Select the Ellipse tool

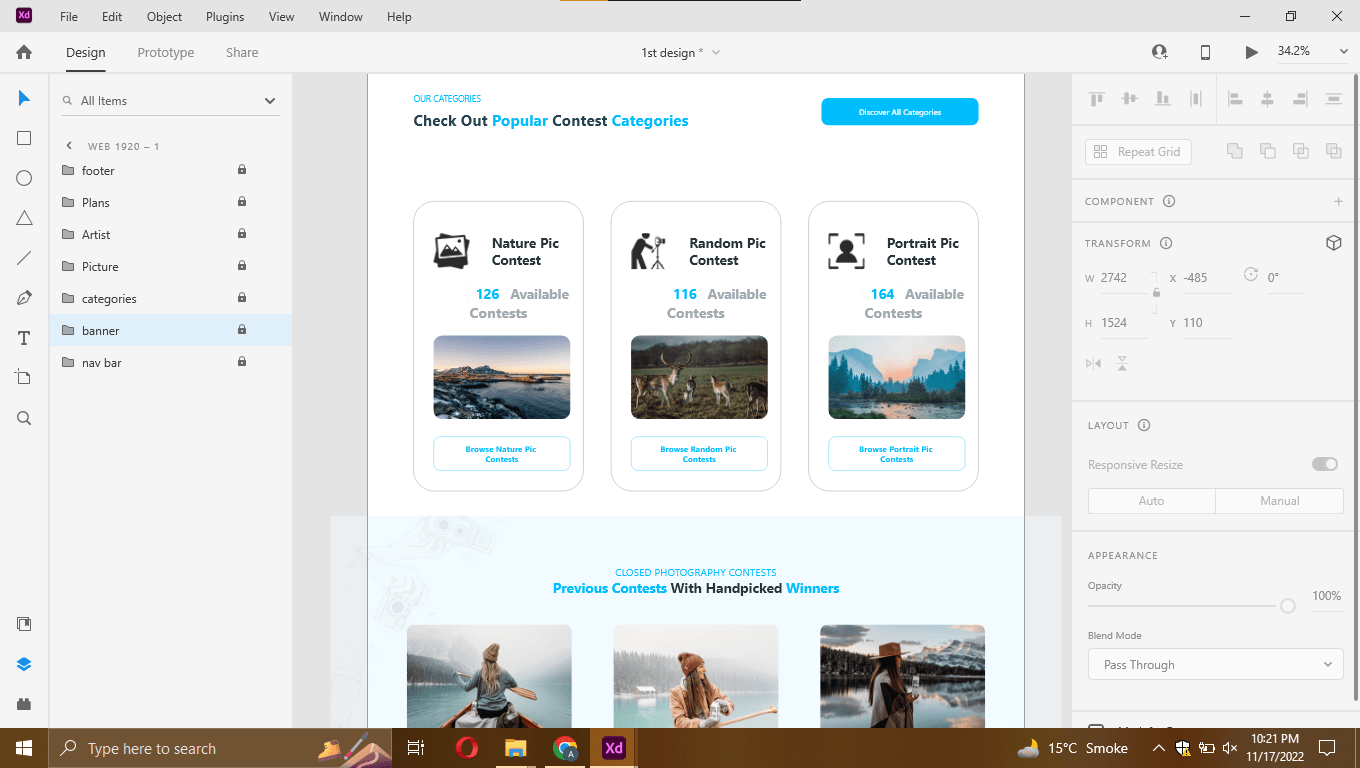pos(23,178)
